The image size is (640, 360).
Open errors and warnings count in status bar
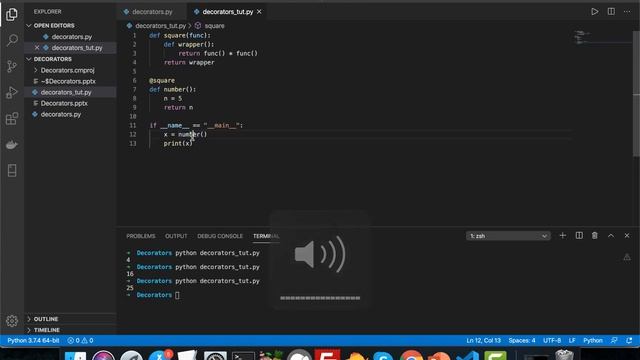pos(80,340)
